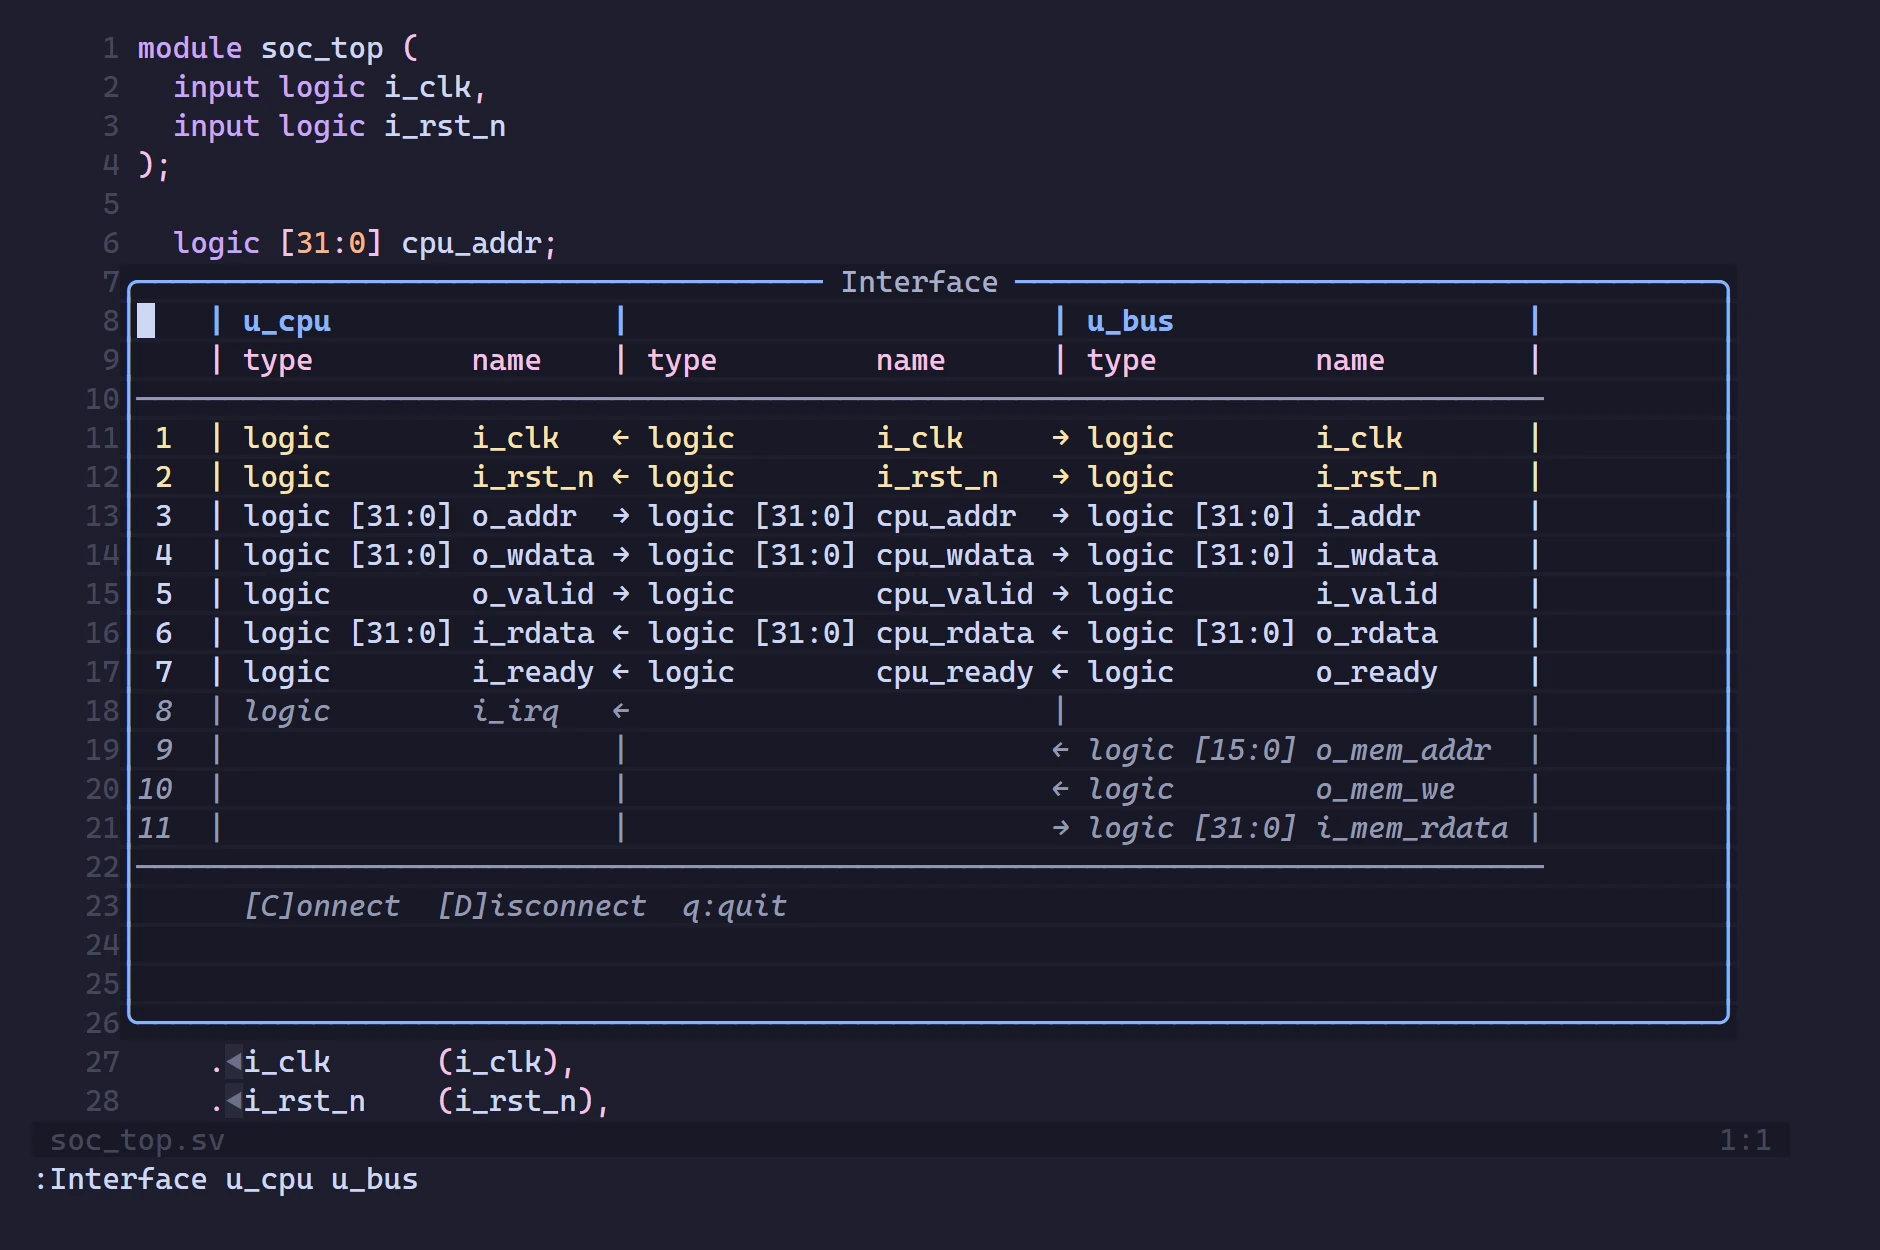Viewport: 1880px width, 1250px height.
Task: Click the arrow before i_mem_rdata type
Action: coord(1061,828)
